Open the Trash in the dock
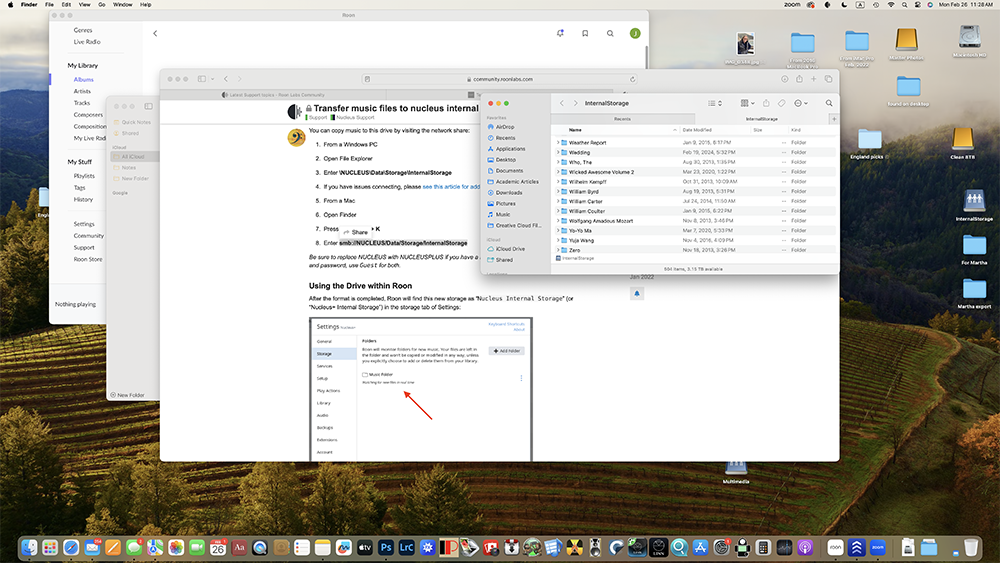The width and height of the screenshot is (1000, 563). pos(971,547)
